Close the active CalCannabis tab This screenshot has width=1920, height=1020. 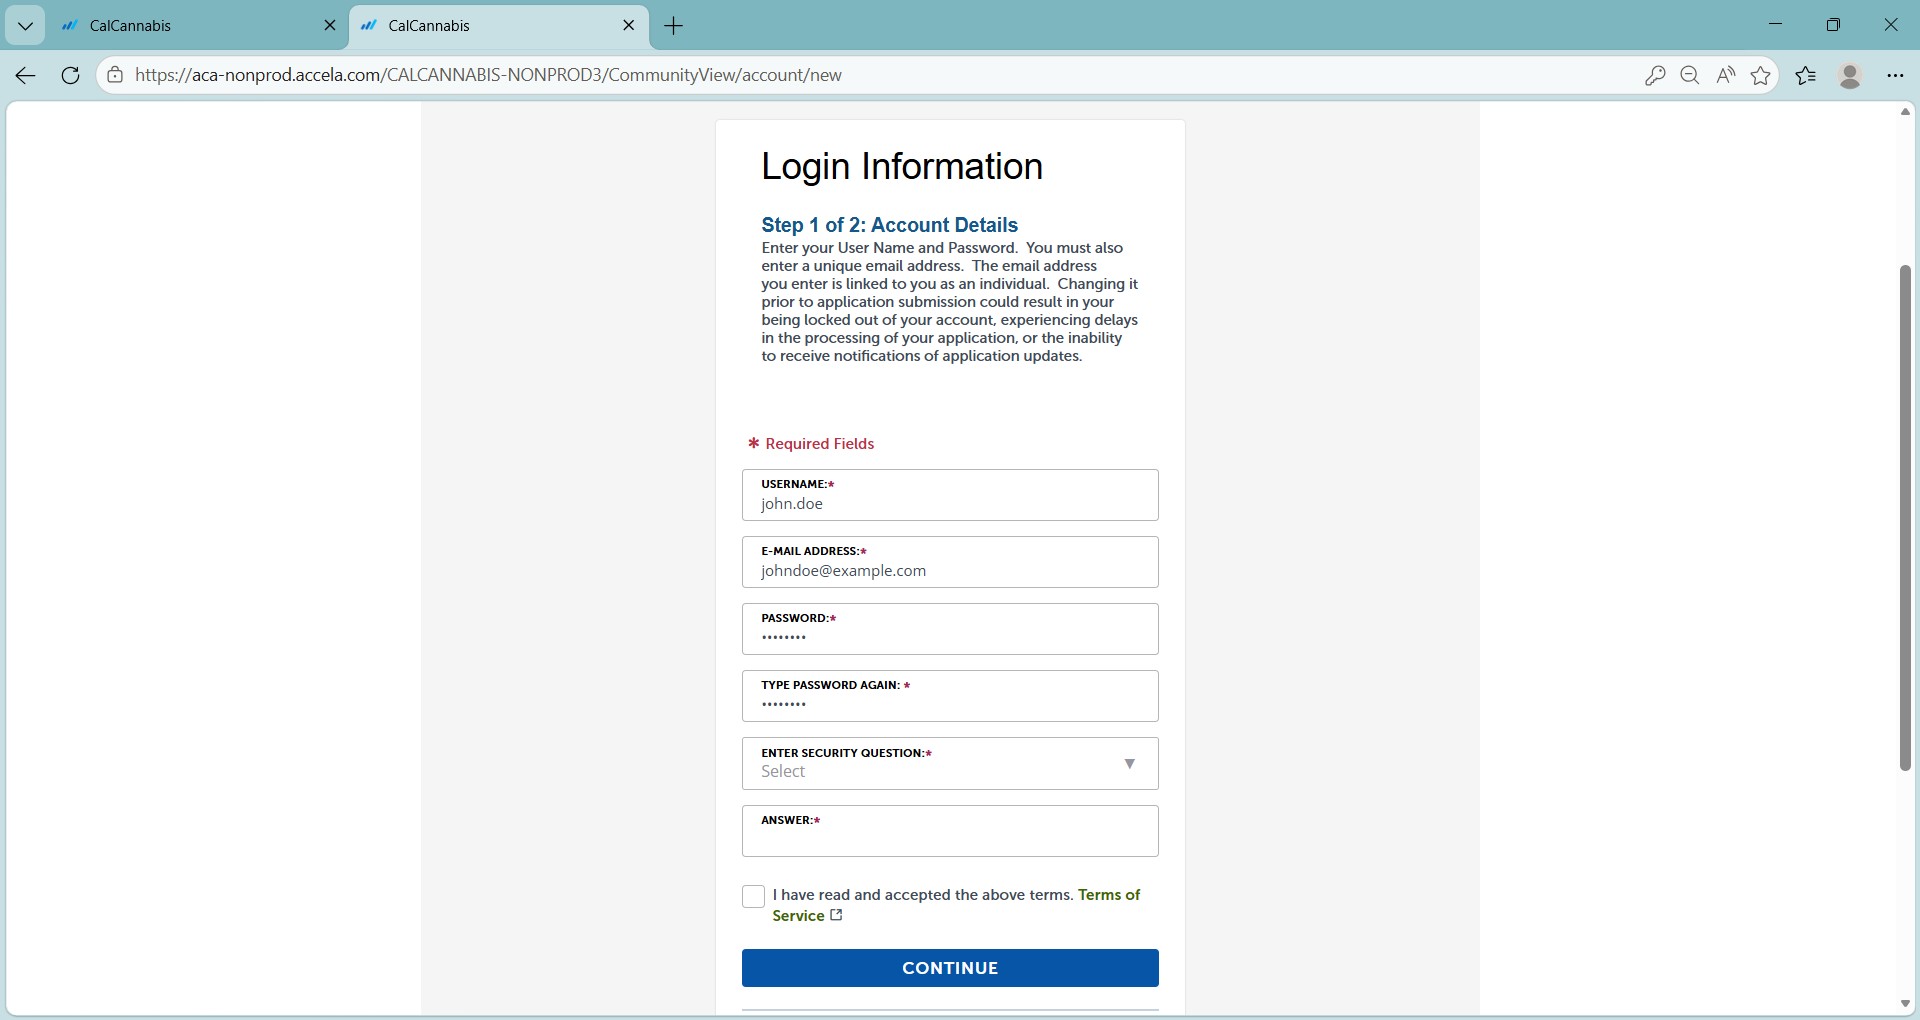coord(629,26)
